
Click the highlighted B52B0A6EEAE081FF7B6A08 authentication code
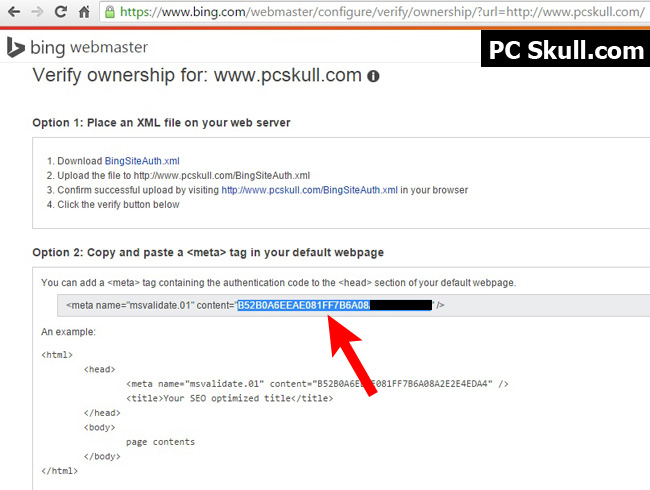pos(302,304)
